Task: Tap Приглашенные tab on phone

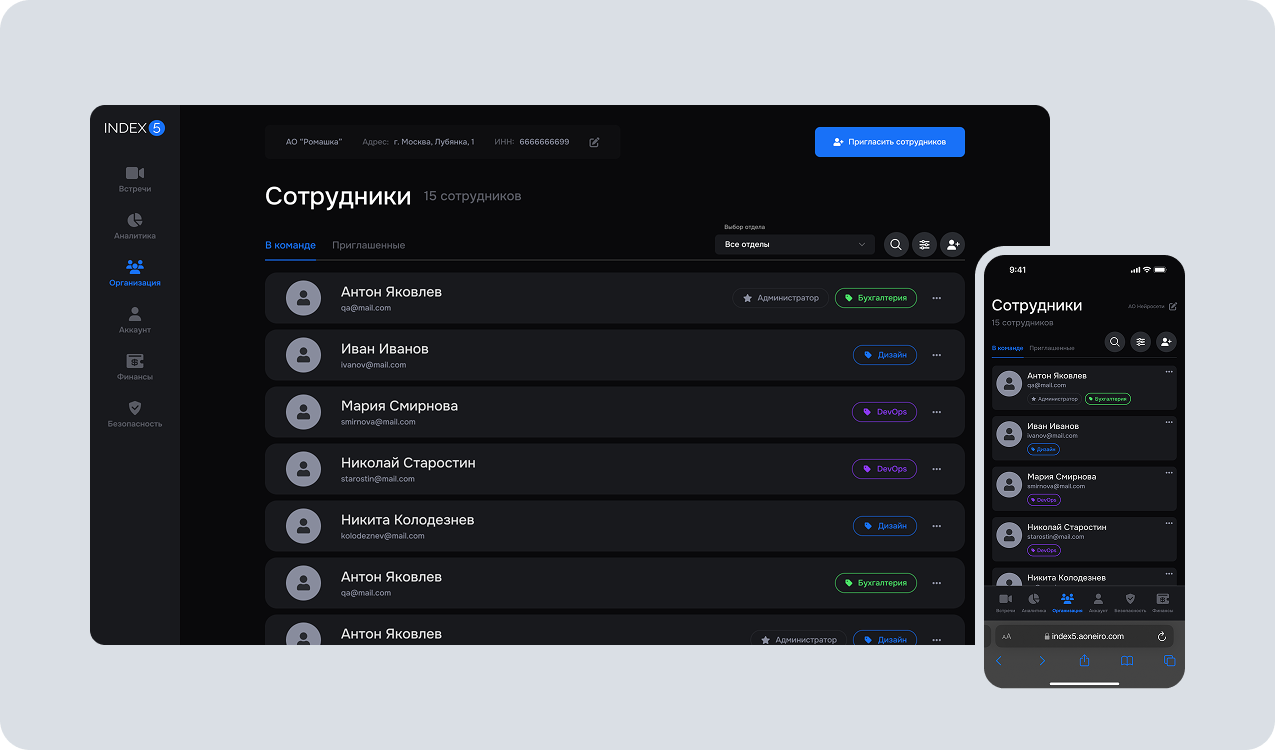Action: (x=1052, y=348)
